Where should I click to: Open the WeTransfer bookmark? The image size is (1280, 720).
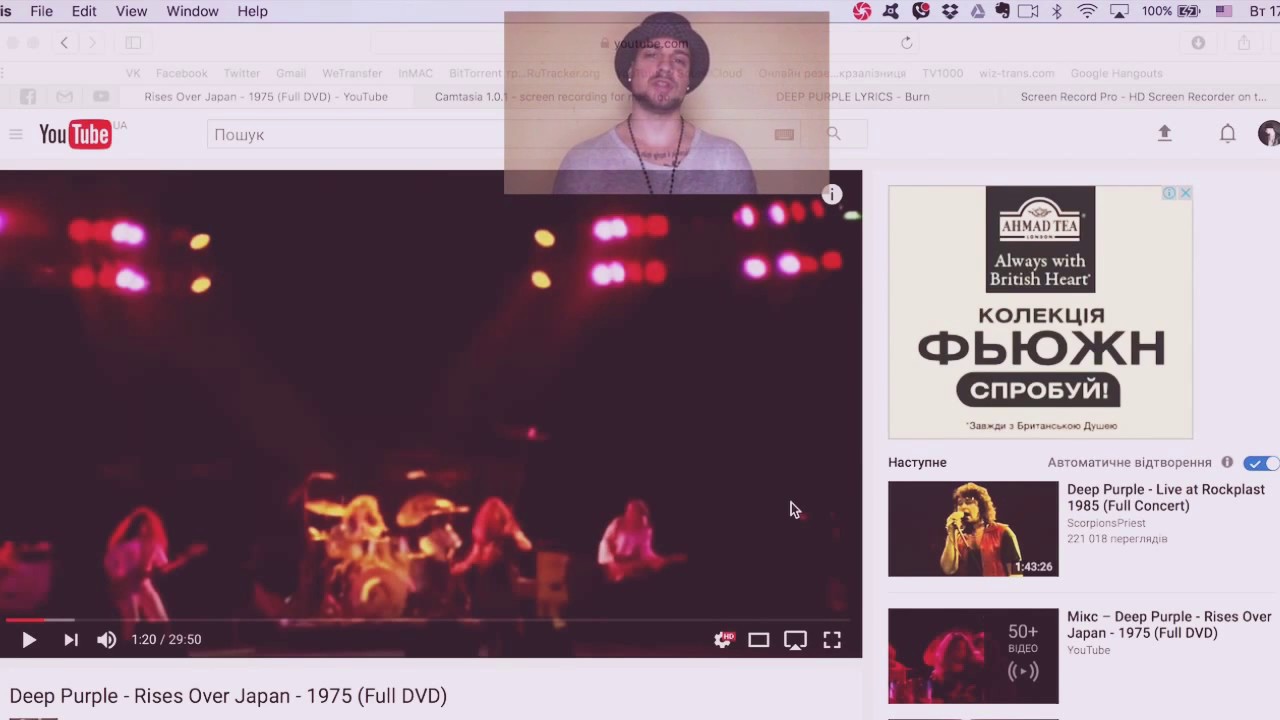[352, 73]
